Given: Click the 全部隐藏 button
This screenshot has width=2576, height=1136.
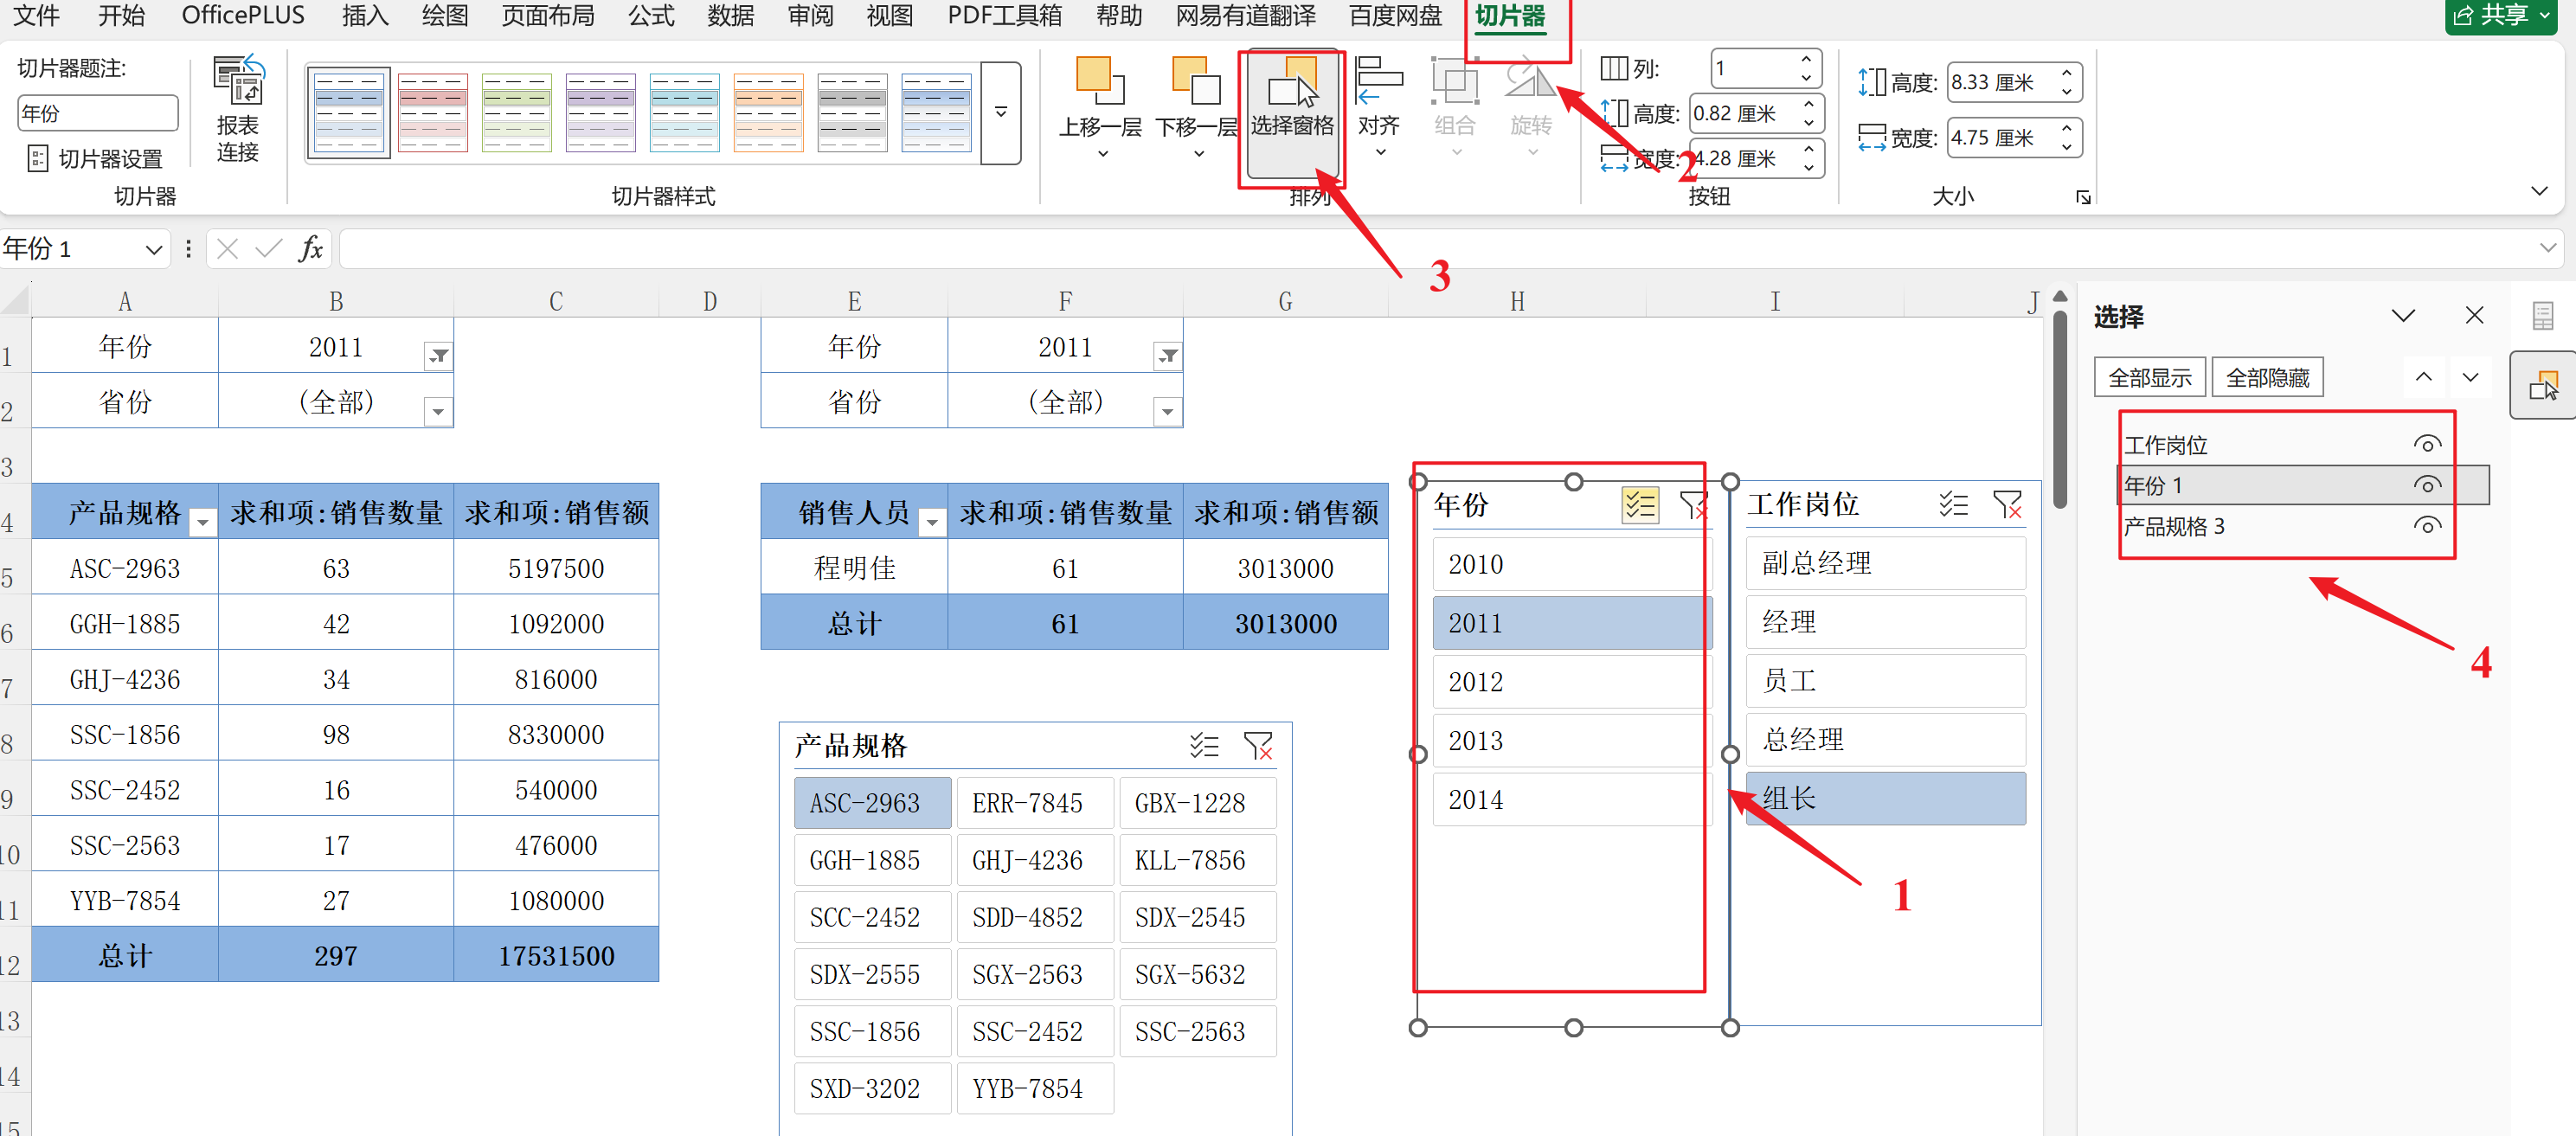Looking at the screenshot, I should [2266, 378].
